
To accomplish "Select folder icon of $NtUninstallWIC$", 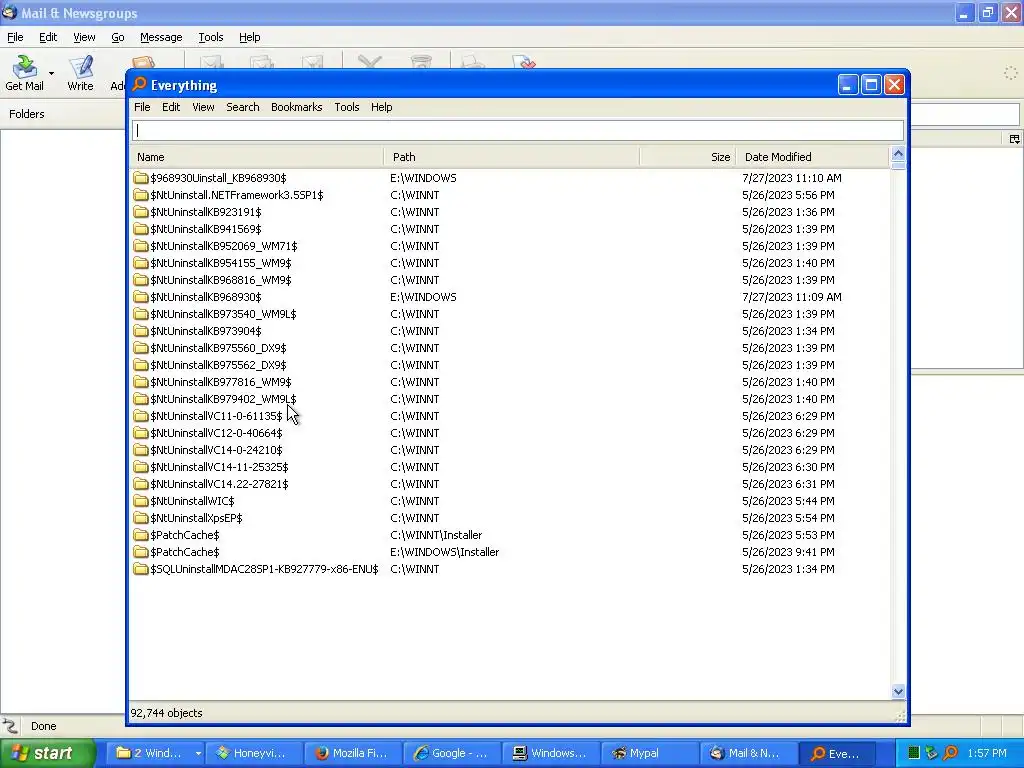I will click(140, 500).
